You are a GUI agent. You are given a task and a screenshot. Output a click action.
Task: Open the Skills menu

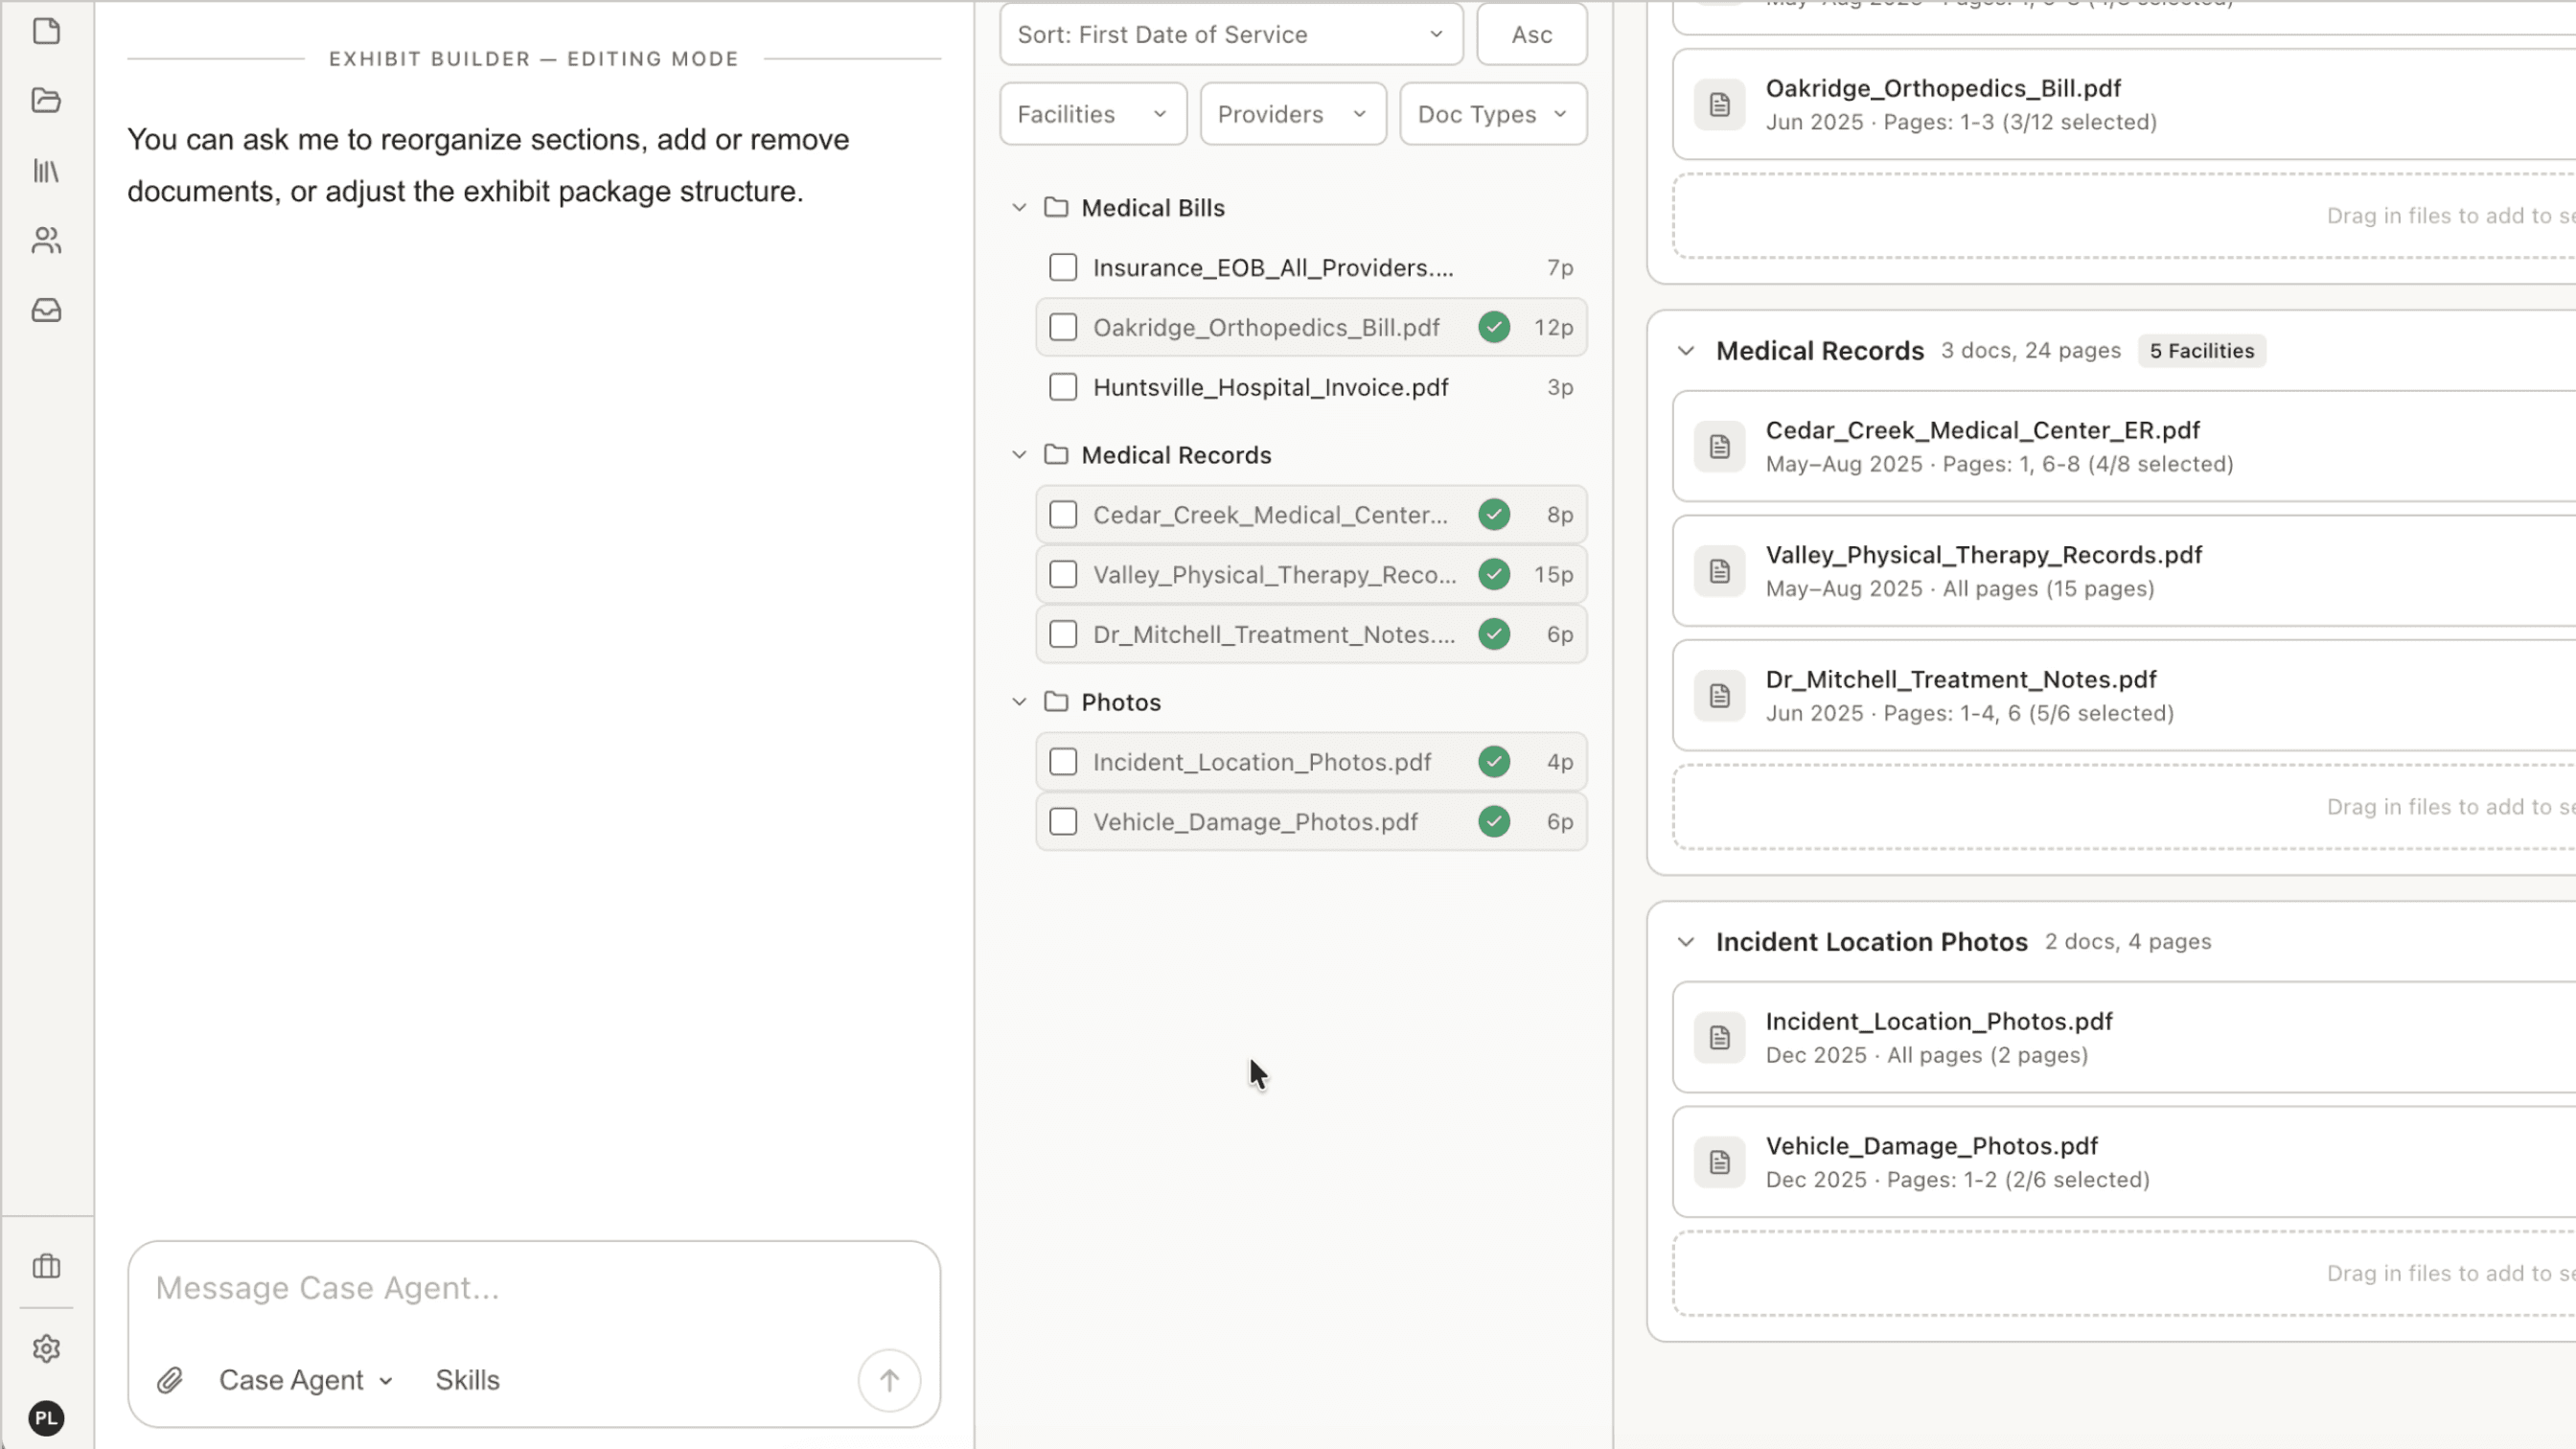[467, 1381]
